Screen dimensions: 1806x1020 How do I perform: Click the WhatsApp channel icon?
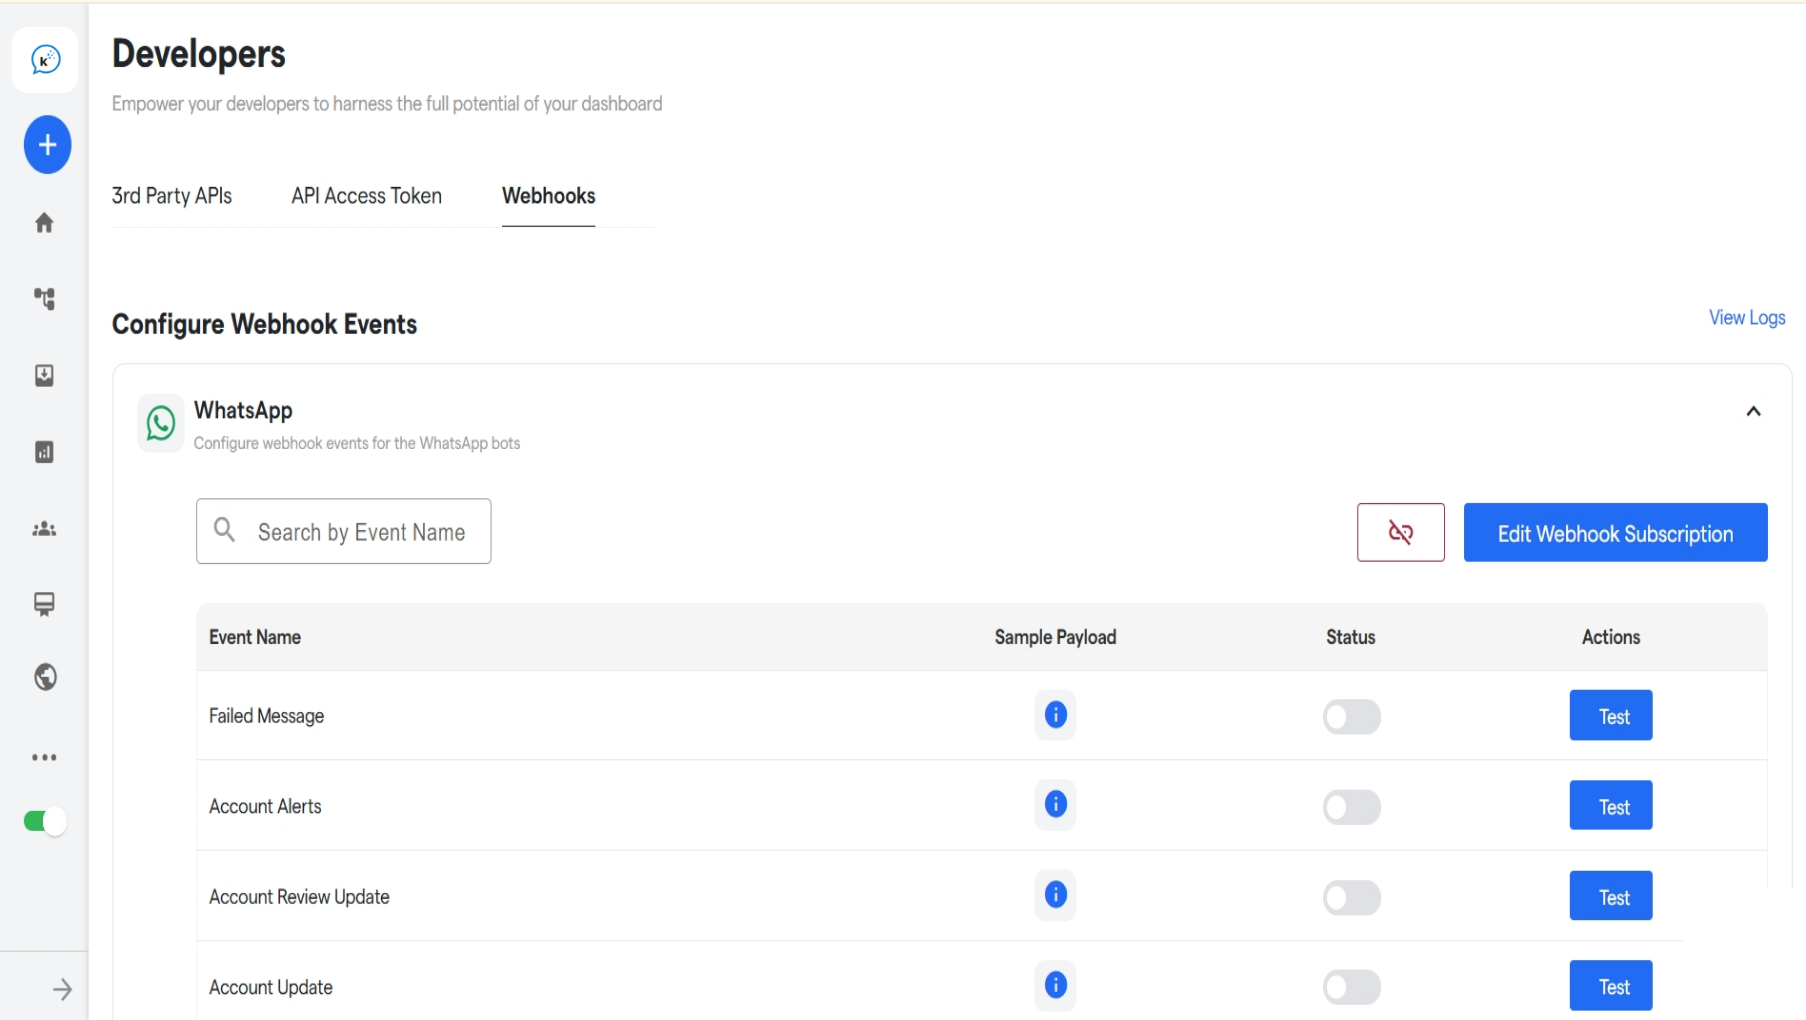pos(160,422)
